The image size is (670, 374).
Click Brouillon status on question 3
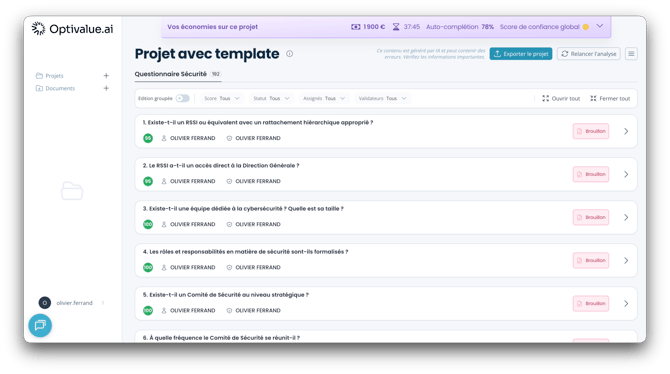(591, 218)
